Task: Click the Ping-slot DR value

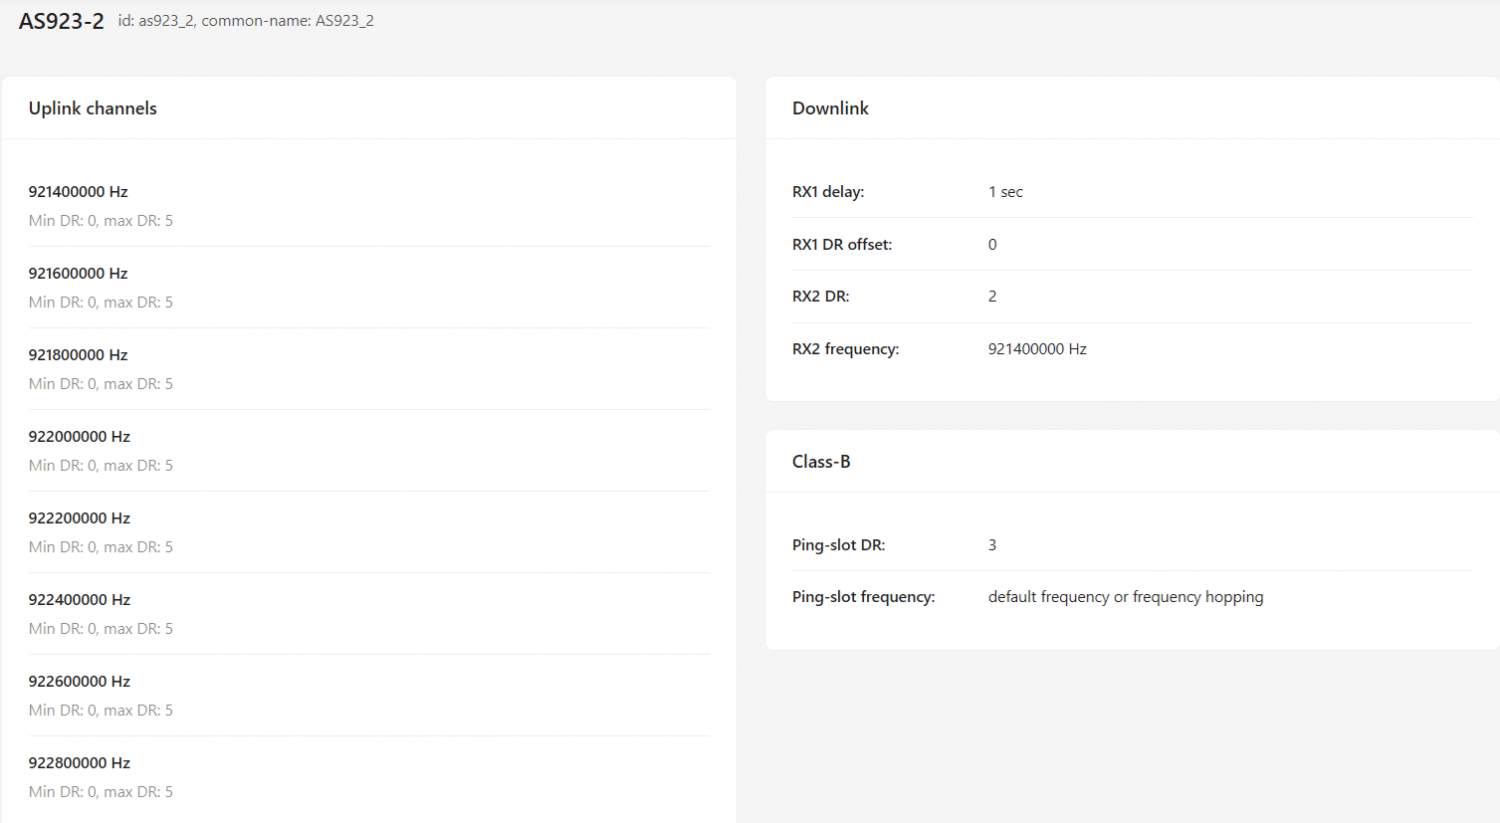Action: [992, 545]
